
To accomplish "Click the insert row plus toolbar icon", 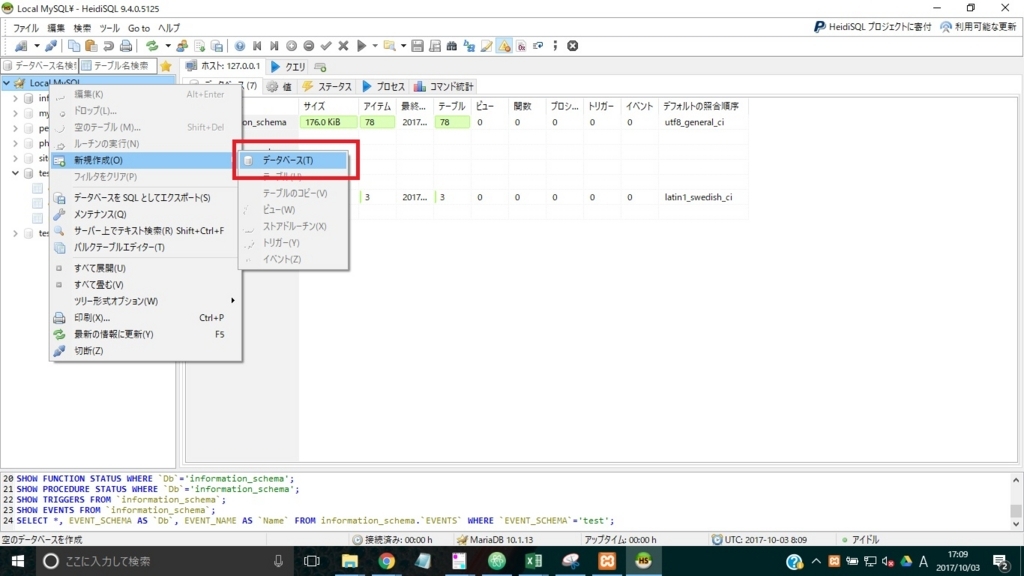I will (291, 46).
